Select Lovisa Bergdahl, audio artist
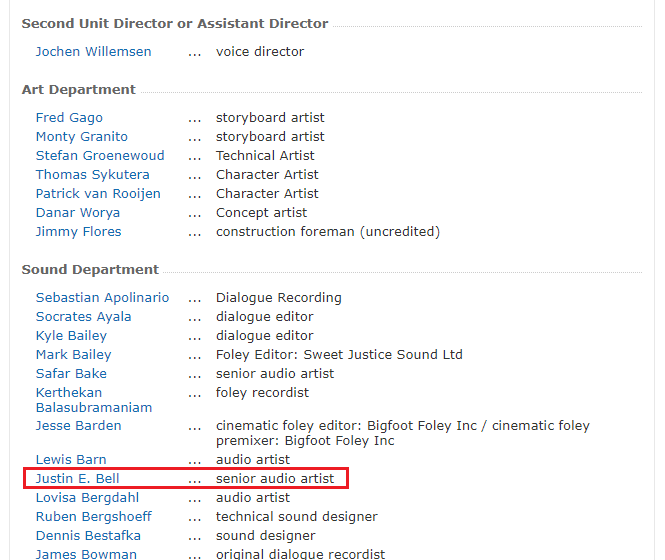Screen dimensions: 665x560 click(x=87, y=497)
